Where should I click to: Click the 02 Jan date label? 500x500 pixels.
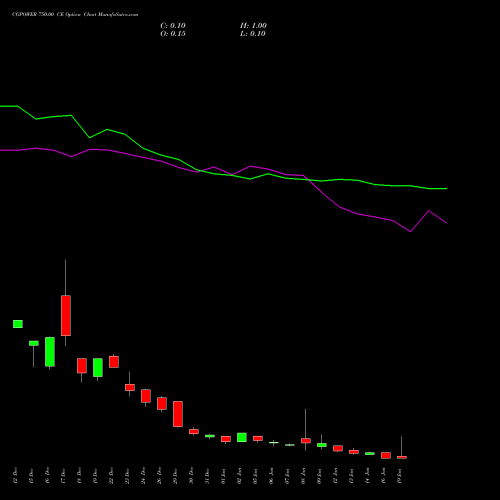pyautogui.click(x=239, y=476)
